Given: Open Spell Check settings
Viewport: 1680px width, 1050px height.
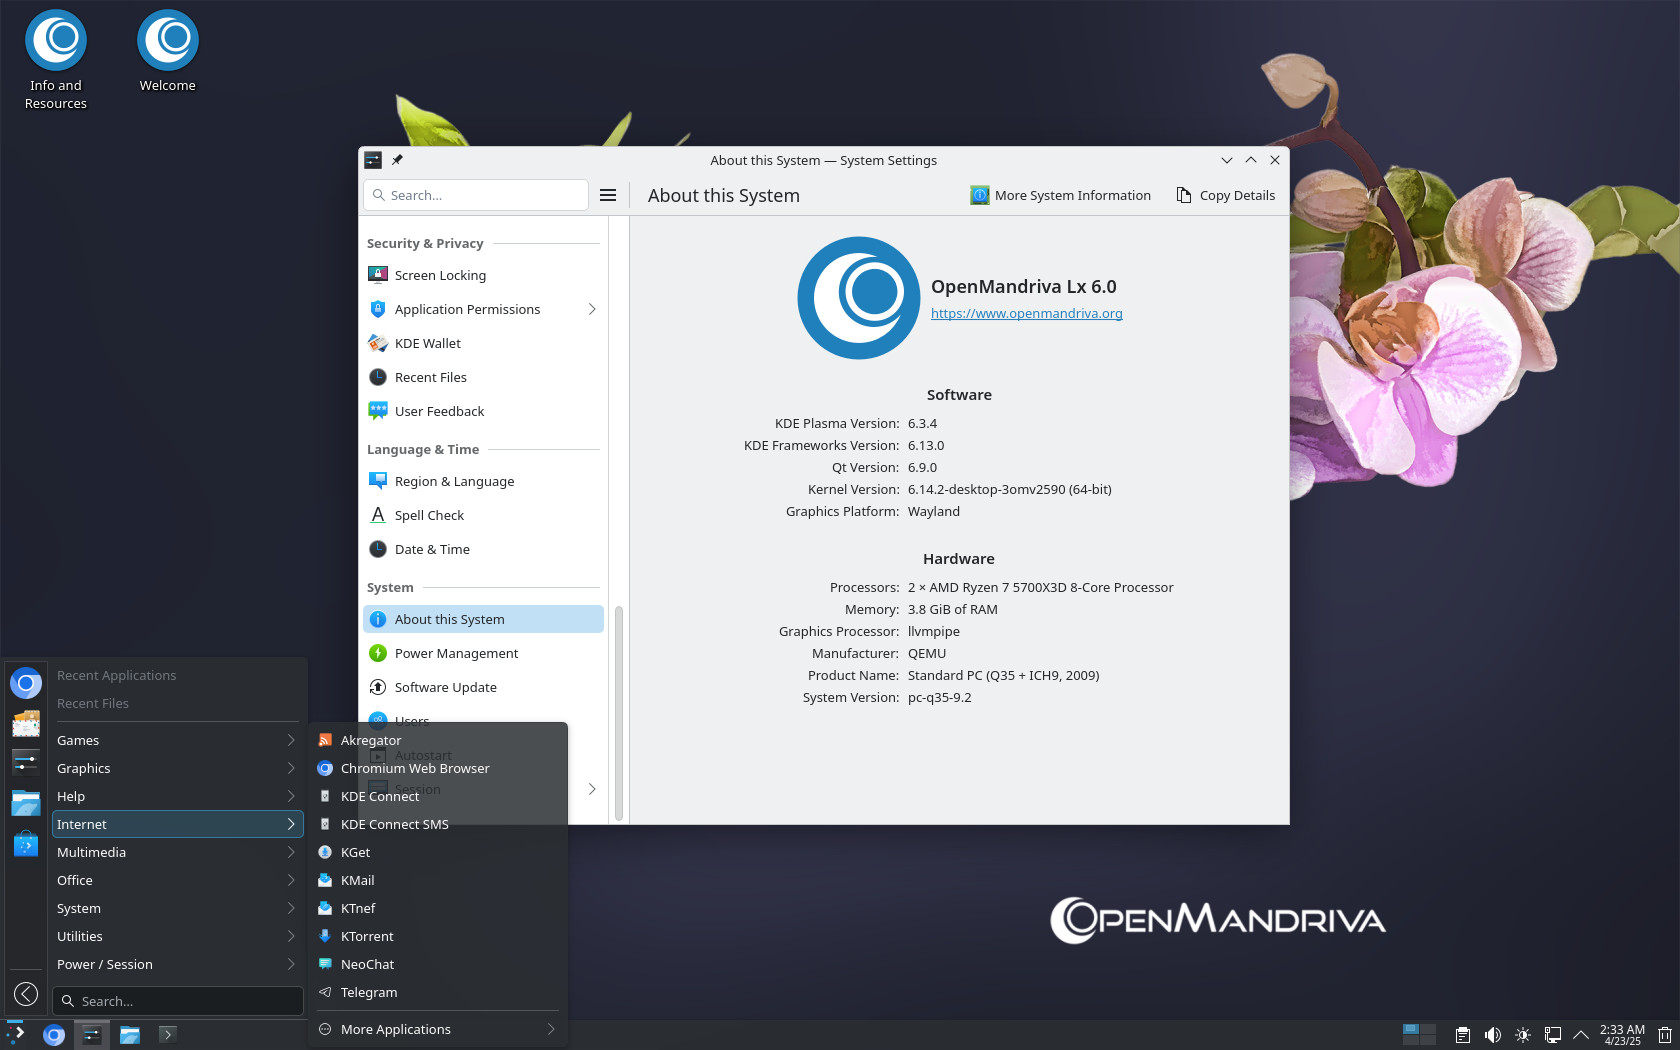Looking at the screenshot, I should 483,515.
